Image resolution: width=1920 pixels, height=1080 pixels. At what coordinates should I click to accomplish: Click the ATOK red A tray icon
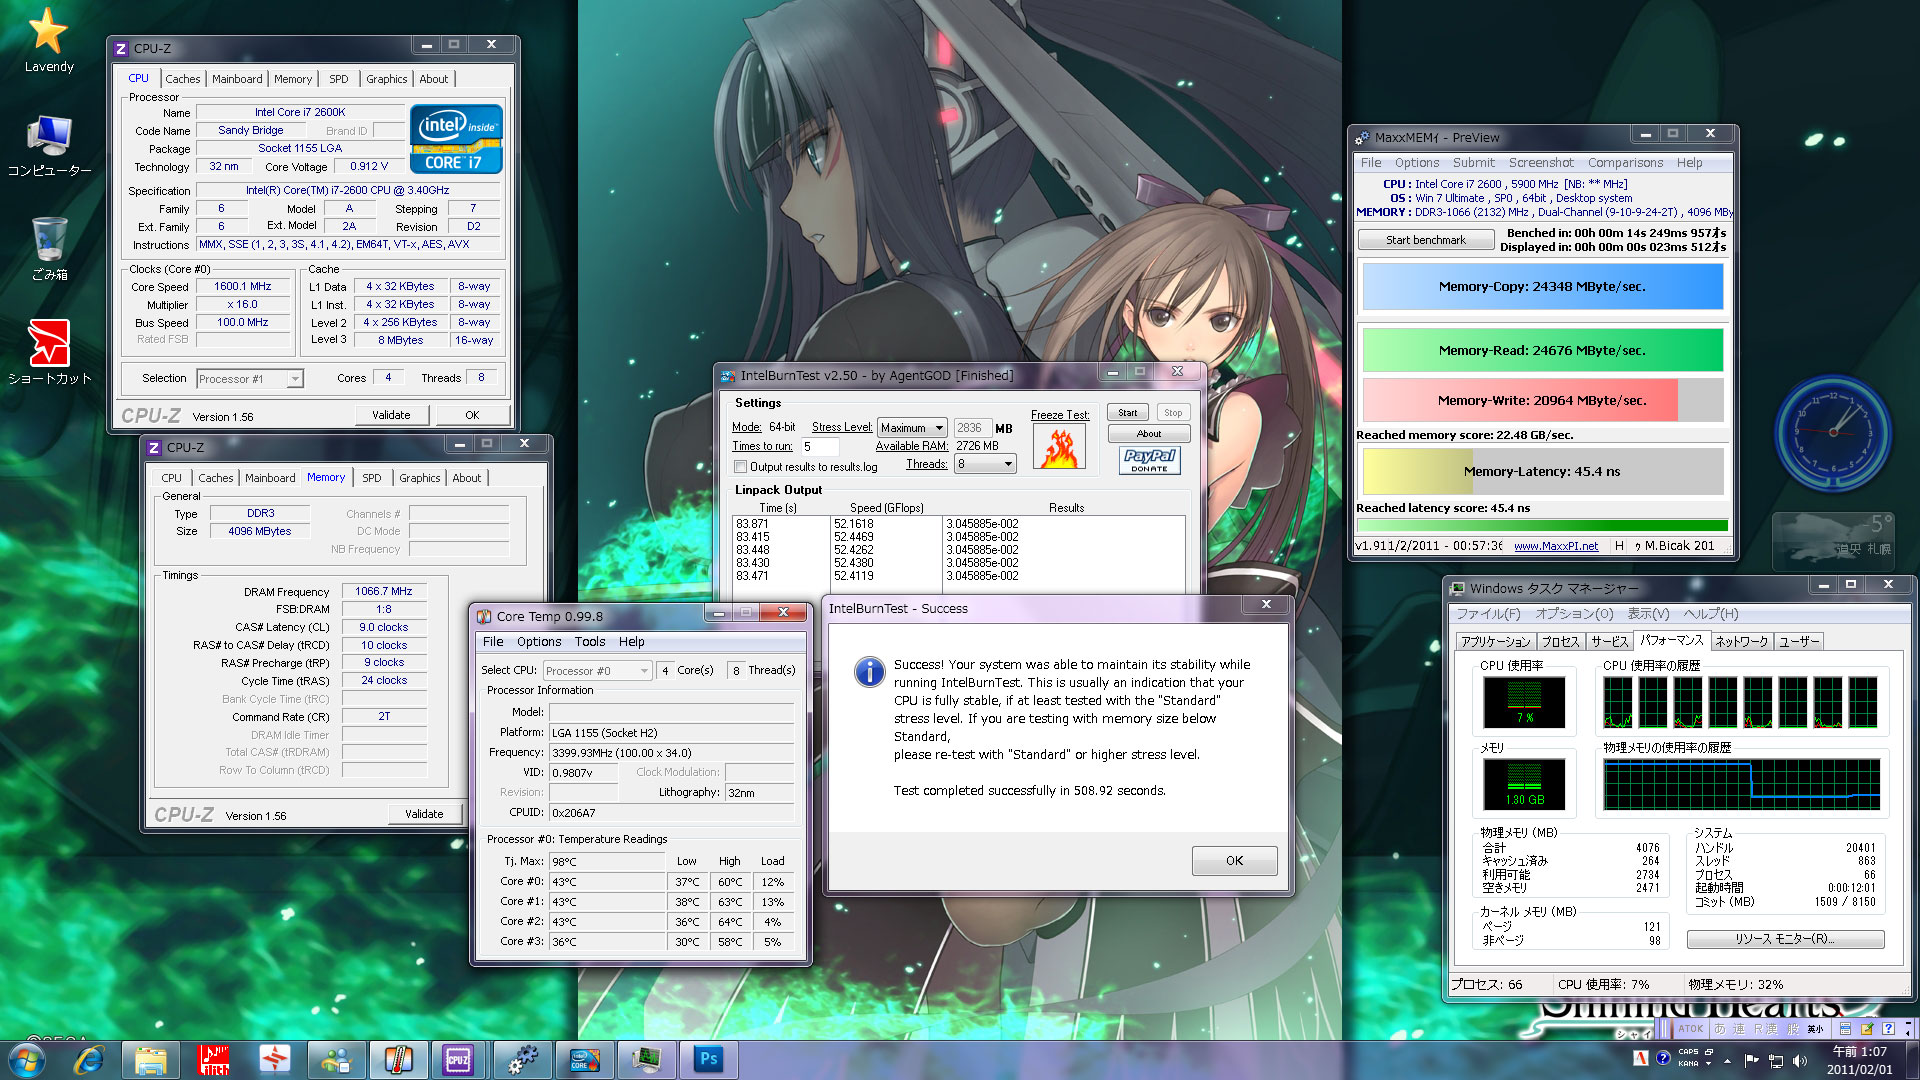coord(1640,1058)
